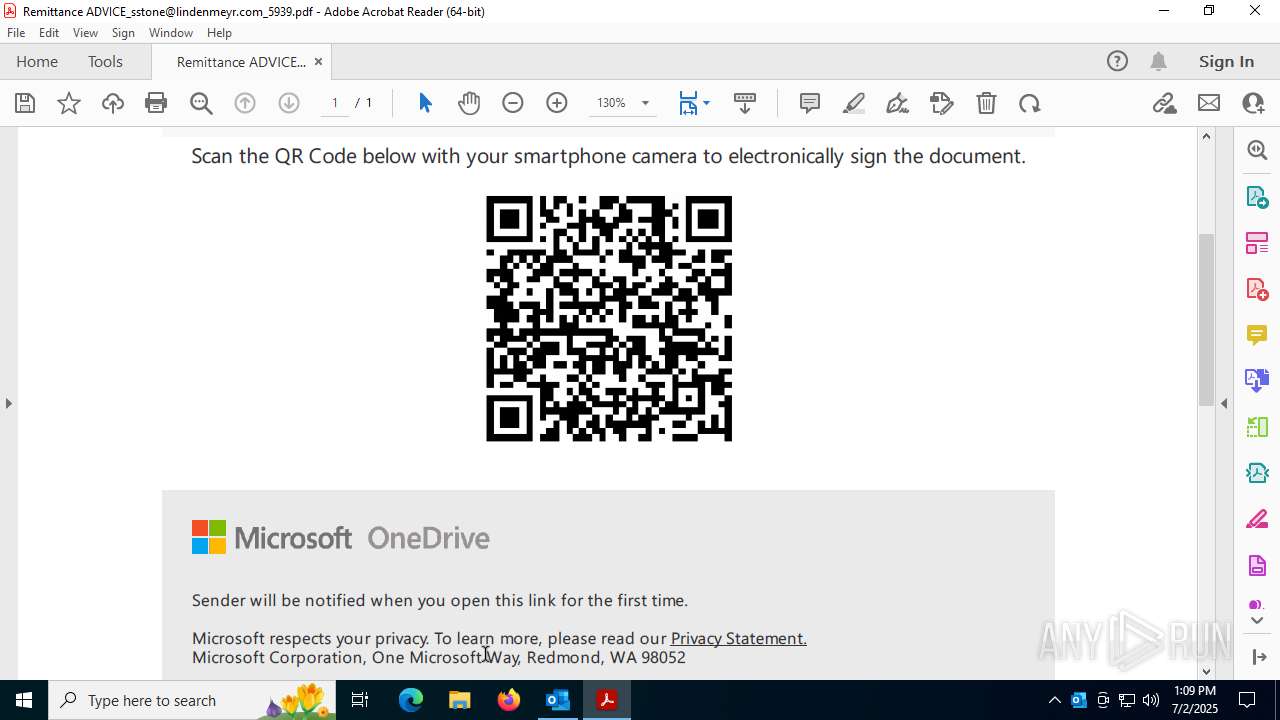Open the File menu
The height and width of the screenshot is (720, 1280).
[16, 33]
